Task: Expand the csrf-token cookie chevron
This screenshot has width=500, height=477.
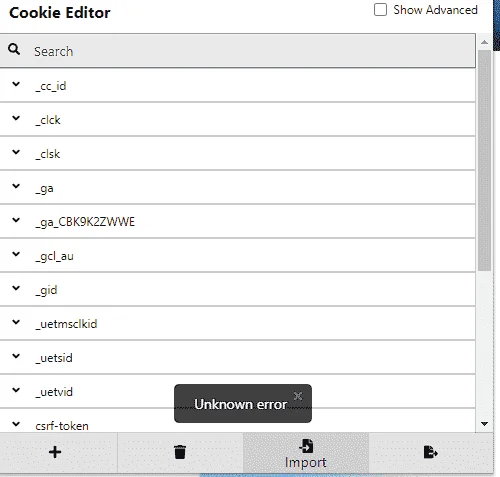Action: [16, 424]
